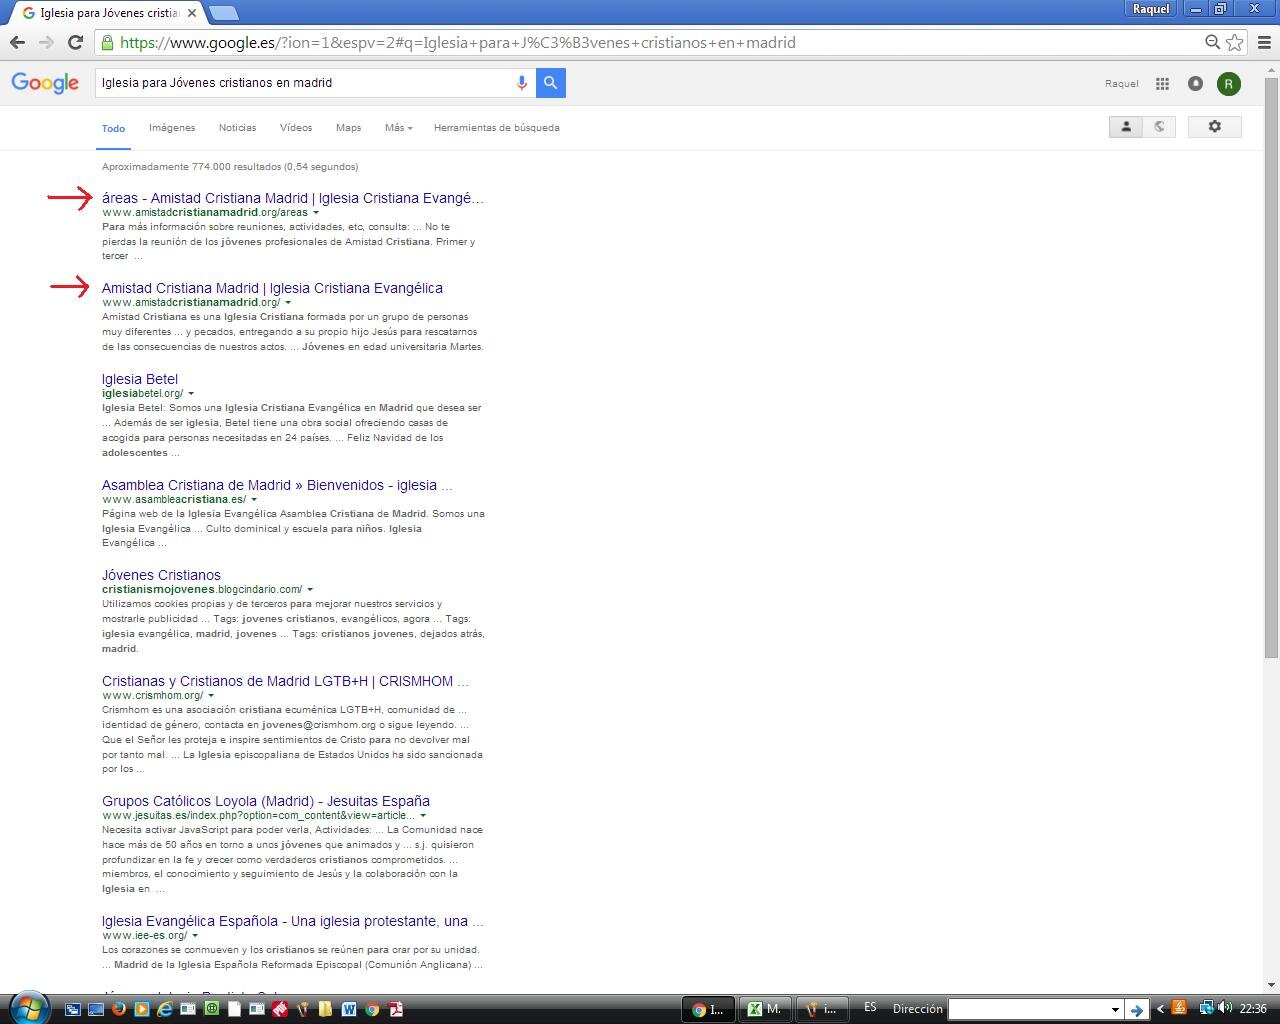Viewport: 1280px width, 1024px height.
Task: Click the Raquel name in Google header
Action: tap(1122, 84)
